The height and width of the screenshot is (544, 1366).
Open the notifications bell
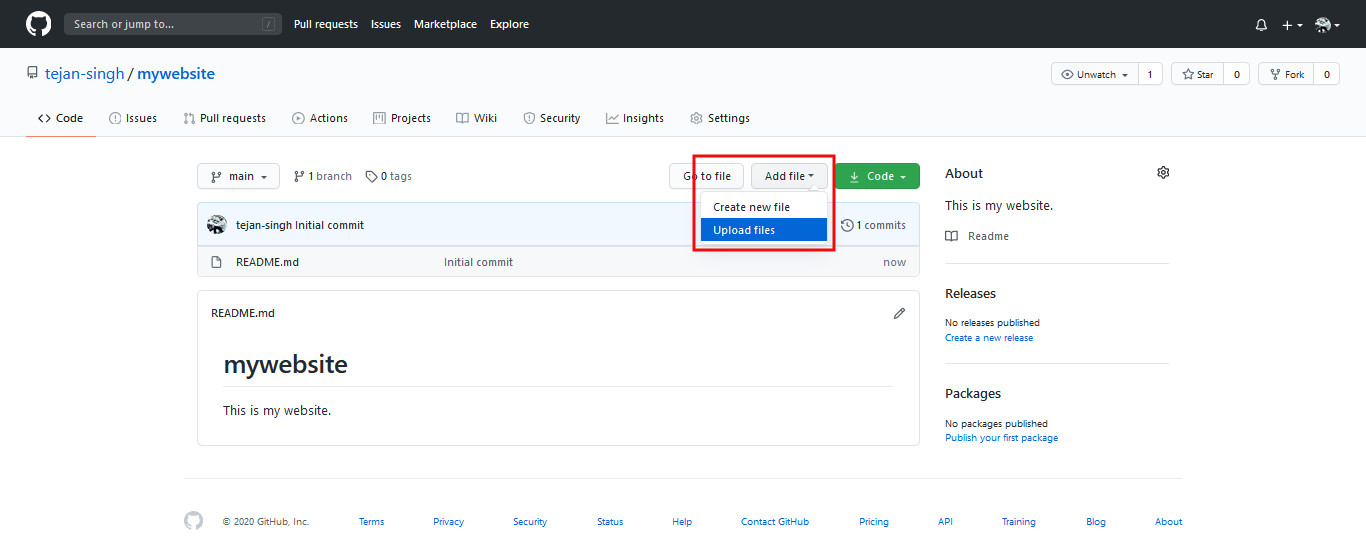1261,25
